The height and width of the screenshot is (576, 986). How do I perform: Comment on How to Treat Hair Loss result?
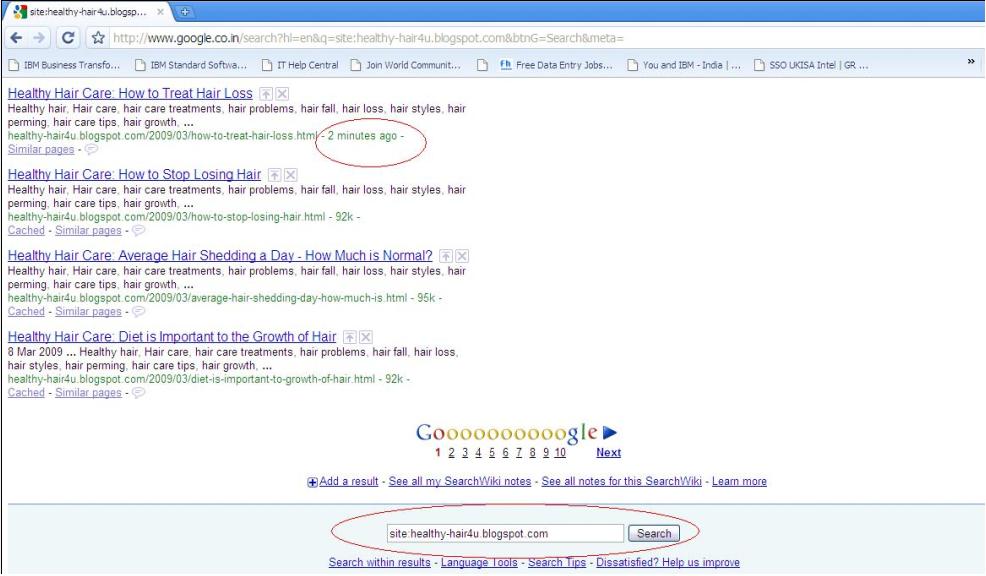click(91, 150)
